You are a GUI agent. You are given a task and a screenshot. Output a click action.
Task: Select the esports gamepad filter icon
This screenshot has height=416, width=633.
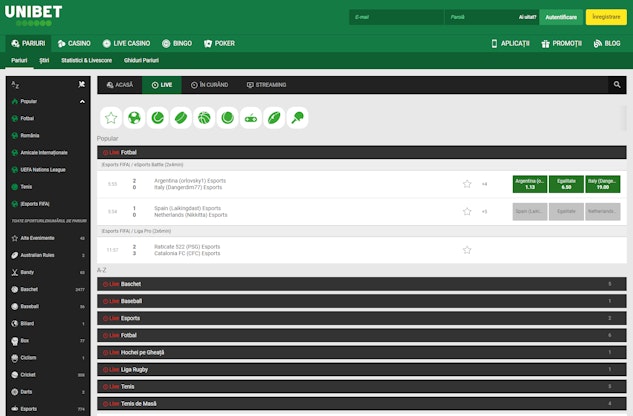[251, 118]
